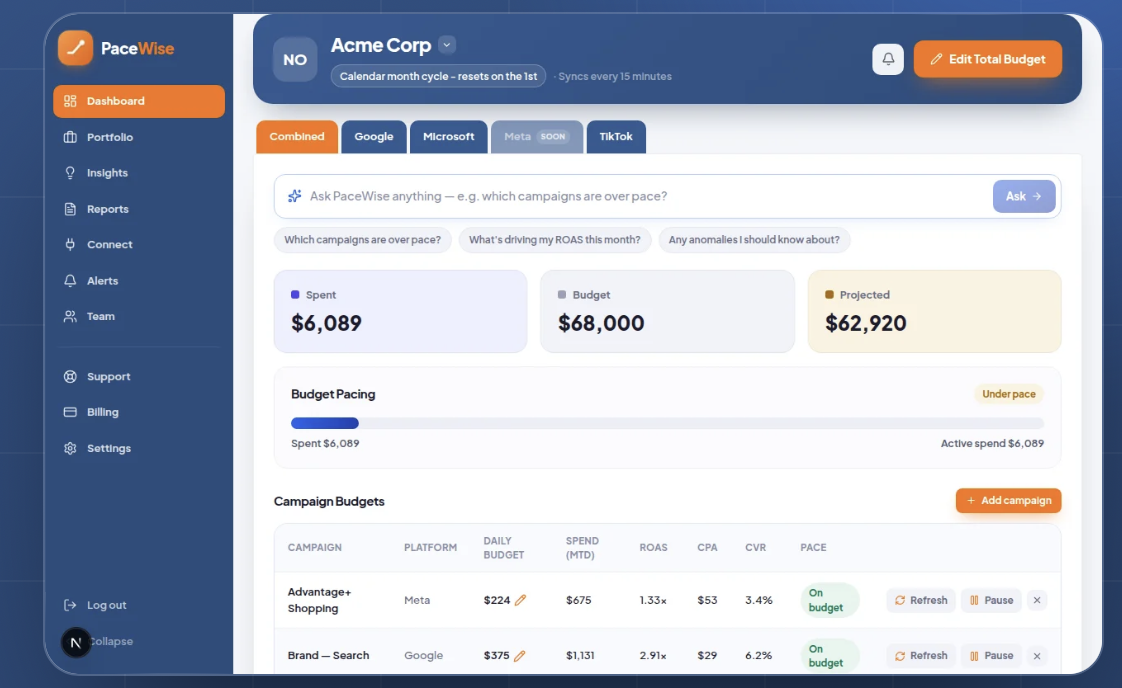The height and width of the screenshot is (688, 1122).
Task: Remove the Brand — Search campaign row
Action: pos(1037,656)
